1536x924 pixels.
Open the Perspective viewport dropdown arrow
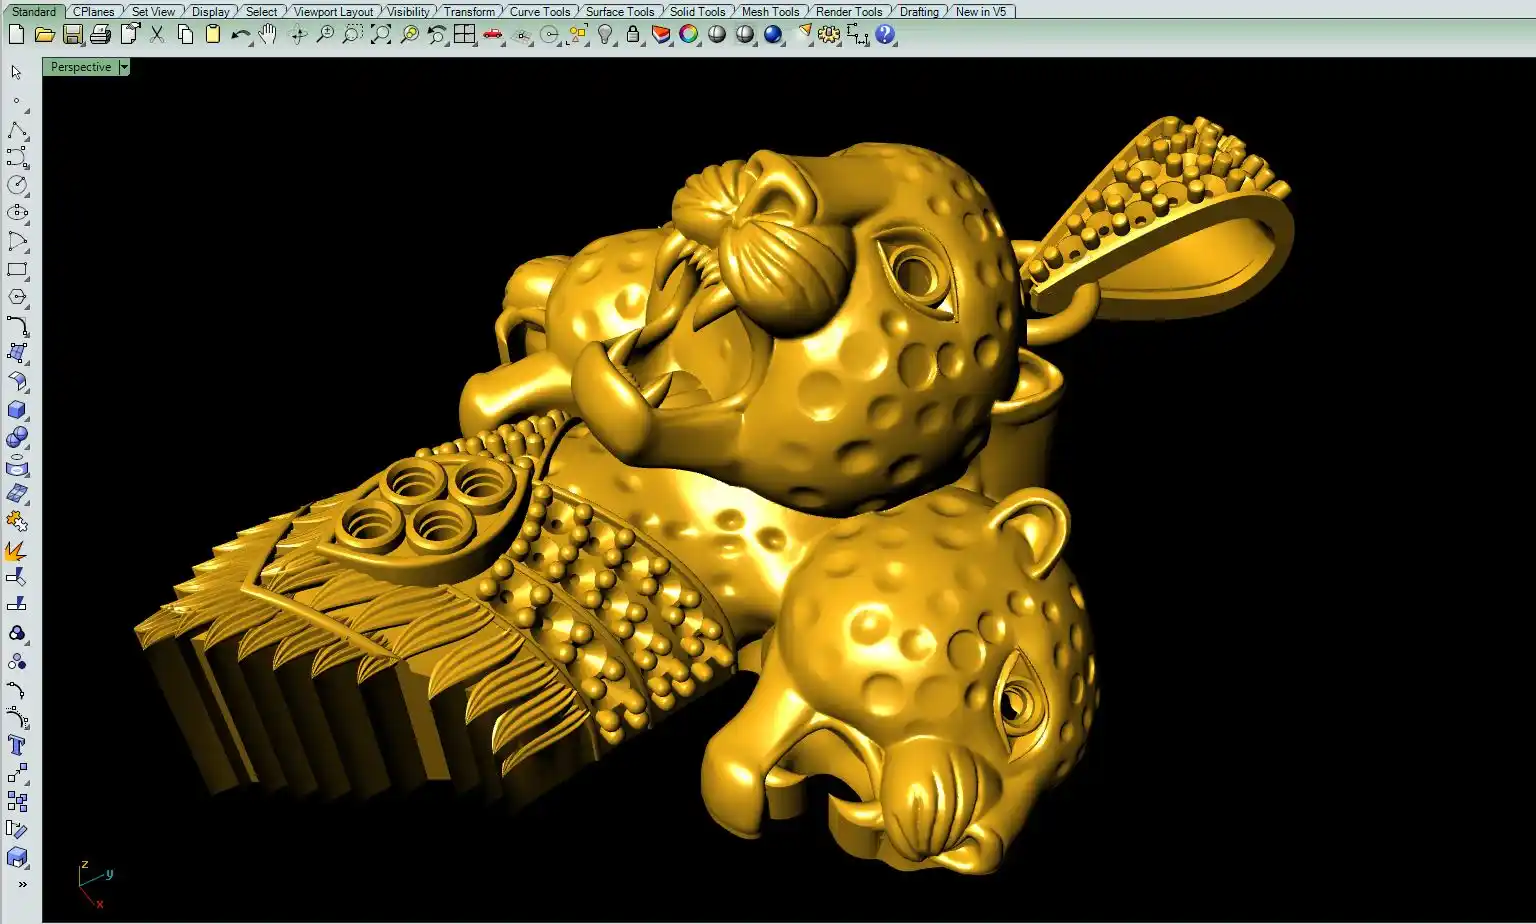[124, 67]
